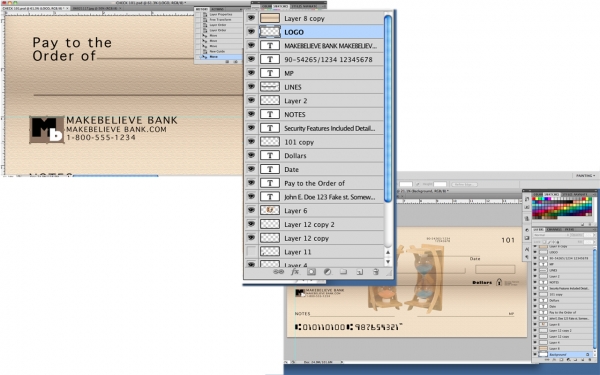Image resolution: width=600 pixels, height=375 pixels.
Task: Open the Swatches panel flyout menu
Action: [x=594, y=194]
